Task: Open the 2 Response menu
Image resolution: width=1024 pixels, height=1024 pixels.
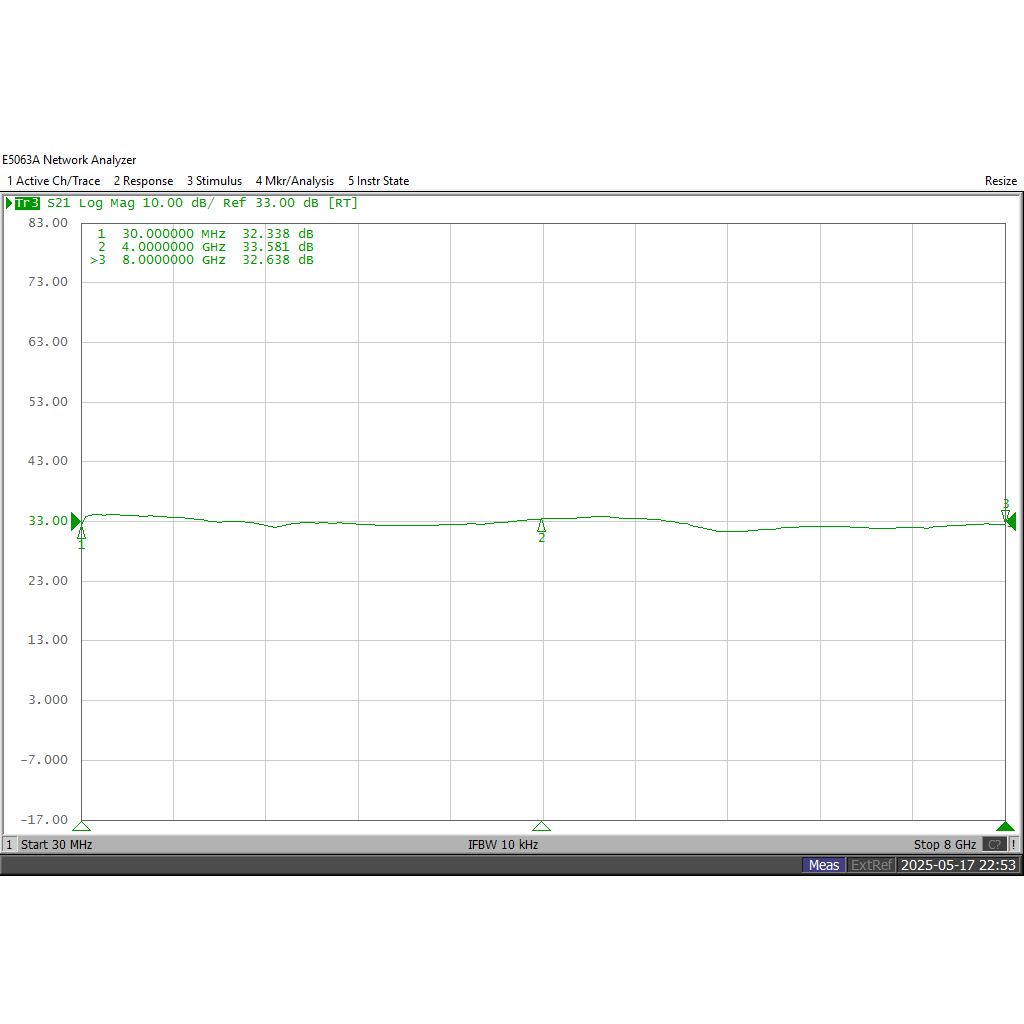Action: coord(143,181)
